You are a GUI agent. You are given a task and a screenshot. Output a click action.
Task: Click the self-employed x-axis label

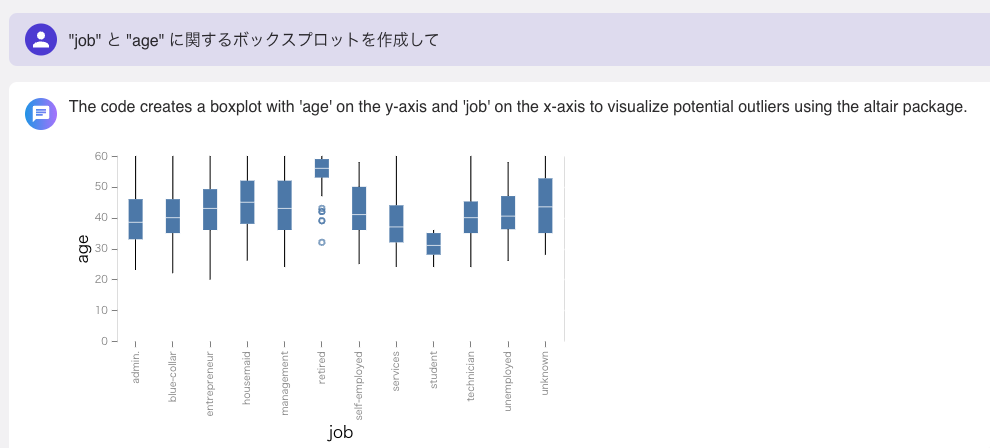359,386
